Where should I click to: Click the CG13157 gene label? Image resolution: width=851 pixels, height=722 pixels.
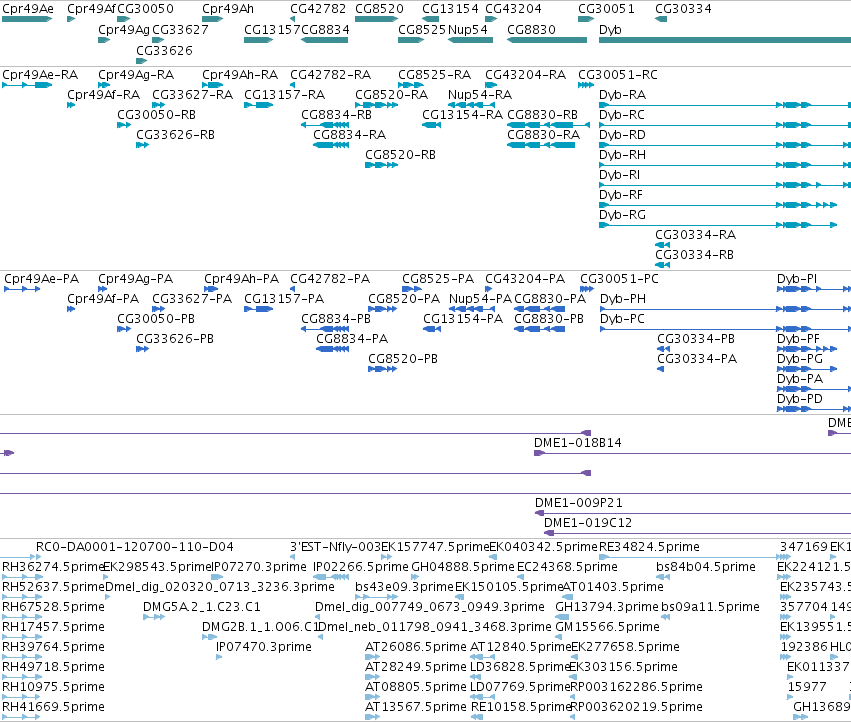272,30
